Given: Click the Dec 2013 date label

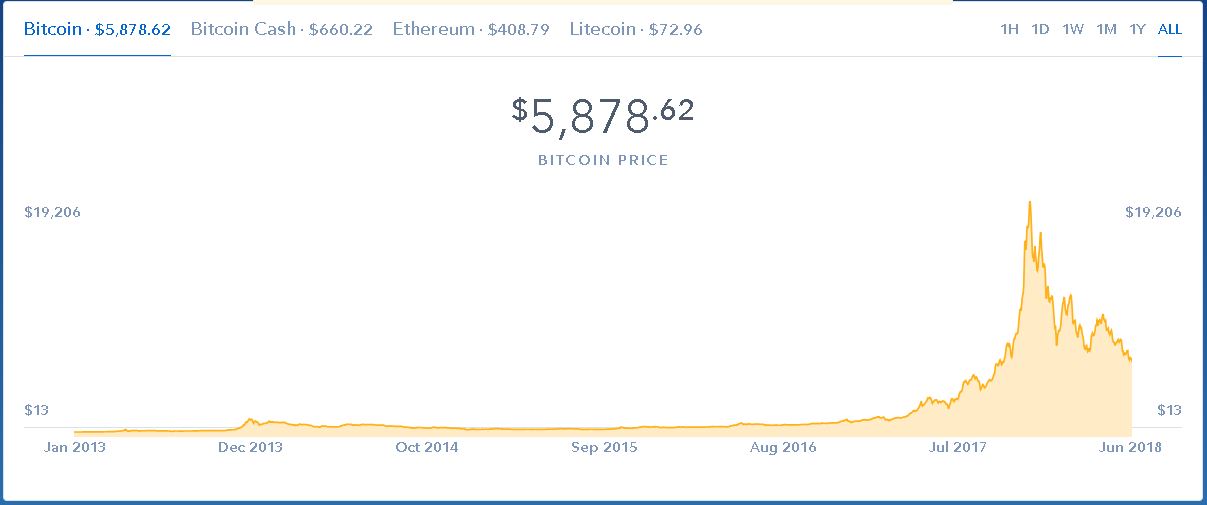Looking at the screenshot, I should (x=250, y=447).
